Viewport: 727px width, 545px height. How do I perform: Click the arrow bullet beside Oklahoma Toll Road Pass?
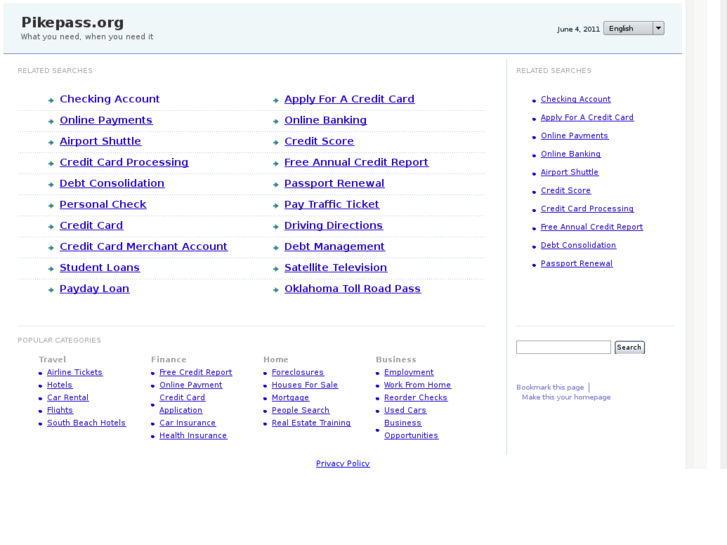coord(275,290)
